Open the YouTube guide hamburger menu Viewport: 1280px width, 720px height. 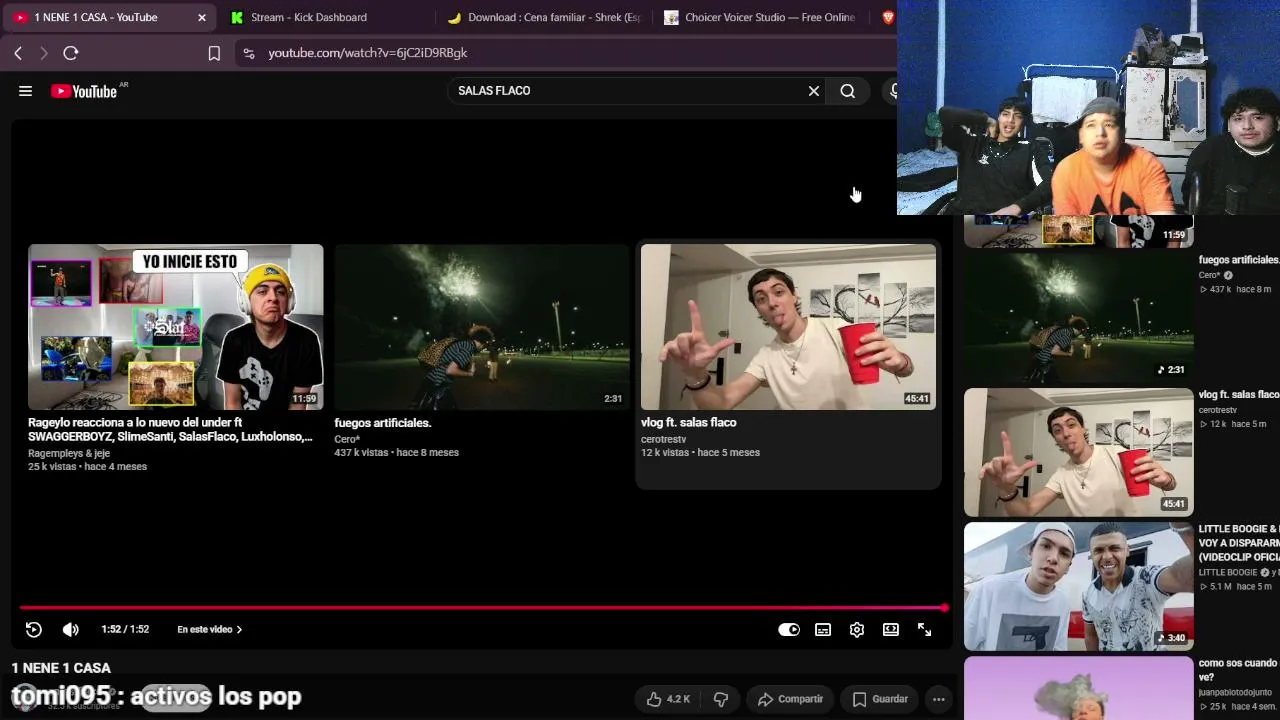[x=25, y=91]
